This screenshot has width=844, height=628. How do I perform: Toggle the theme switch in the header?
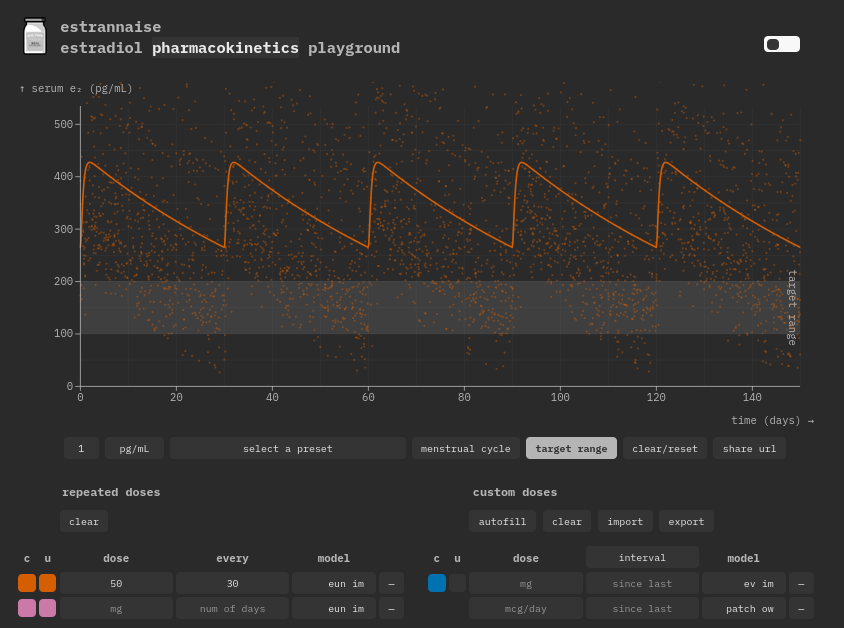point(782,44)
